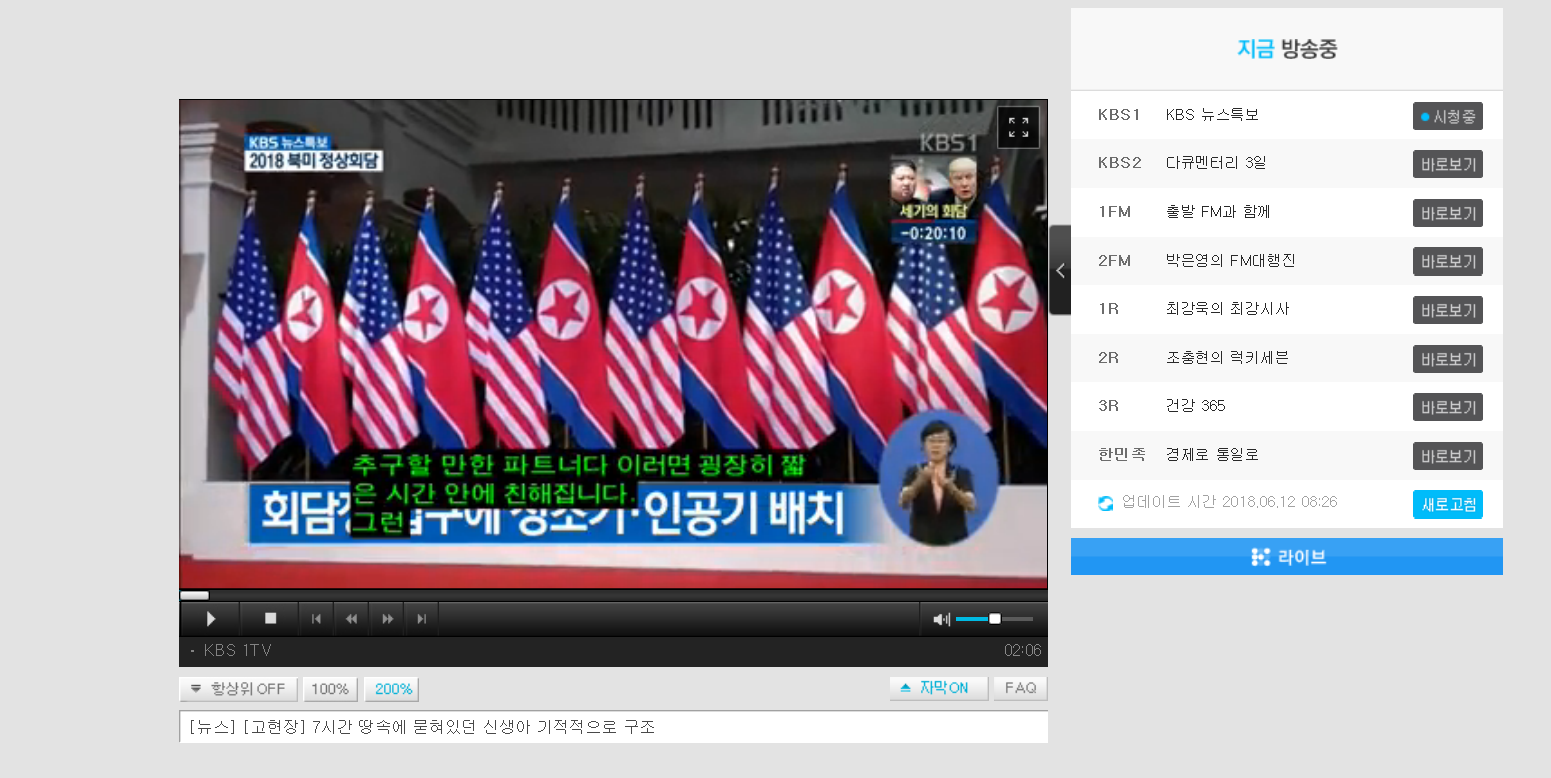The width and height of the screenshot is (1551, 778).
Task: Stop the video playback
Action: pos(270,618)
